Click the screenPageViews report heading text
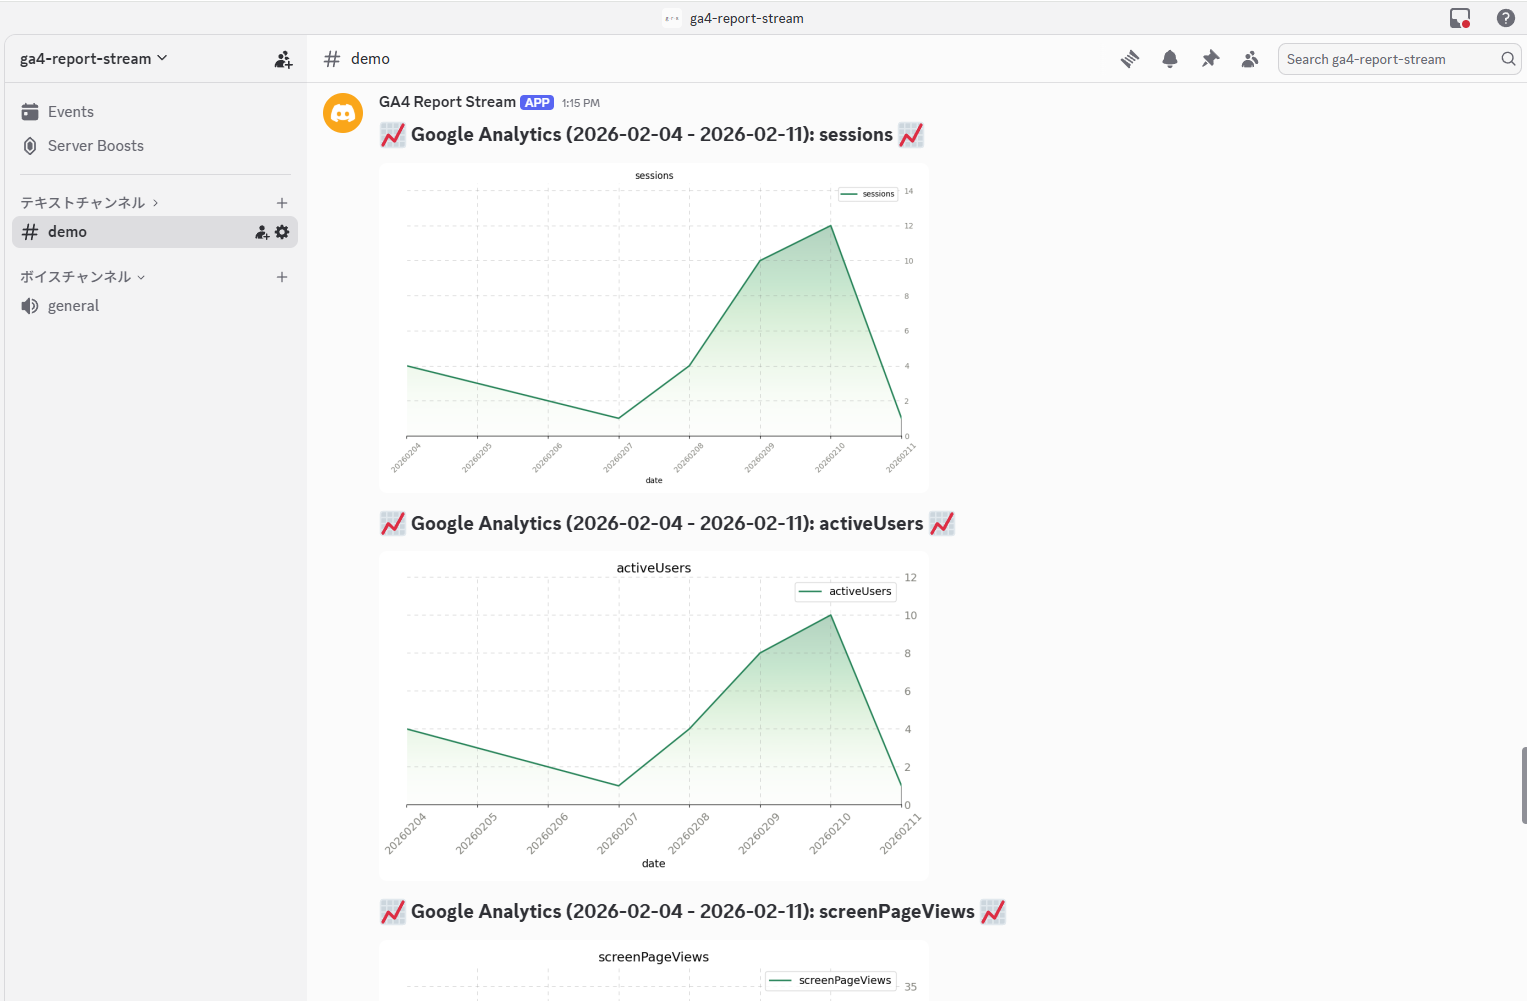The image size is (1527, 1001). (693, 912)
